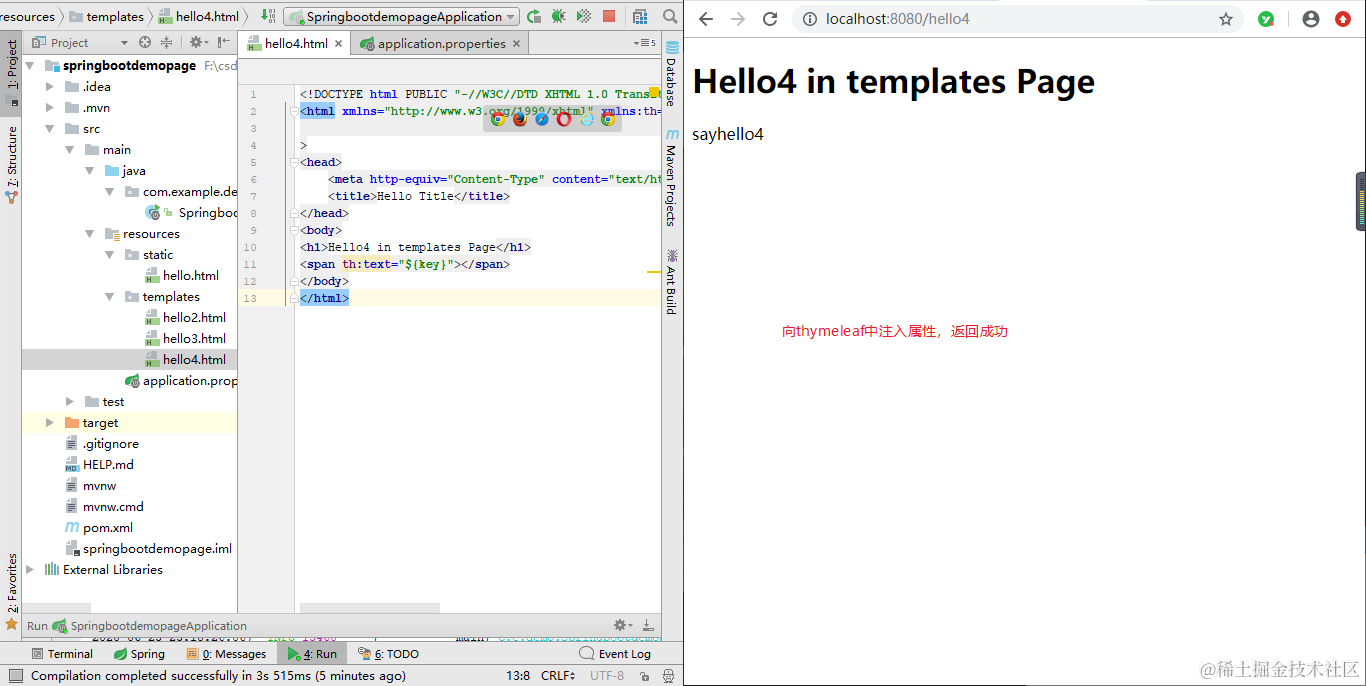Collapse the templates folder arrow

point(110,297)
